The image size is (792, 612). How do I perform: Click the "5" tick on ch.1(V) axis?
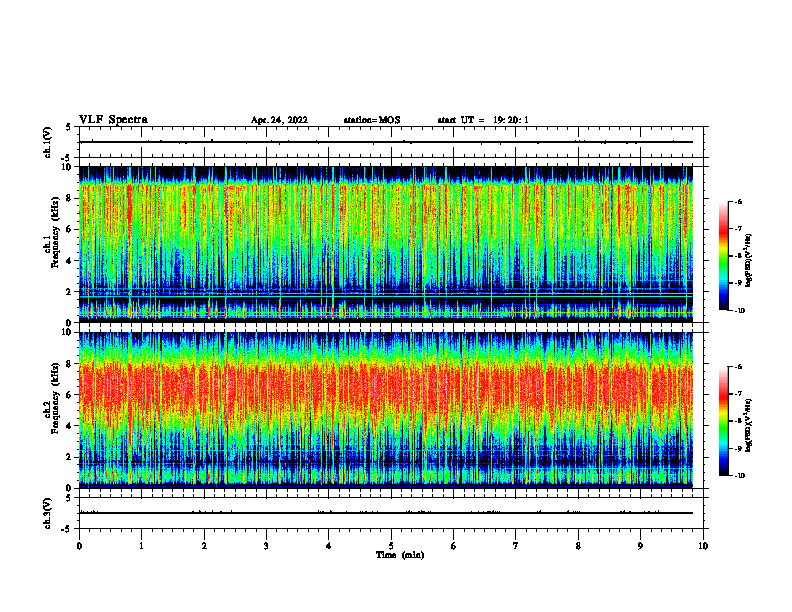tap(68, 127)
